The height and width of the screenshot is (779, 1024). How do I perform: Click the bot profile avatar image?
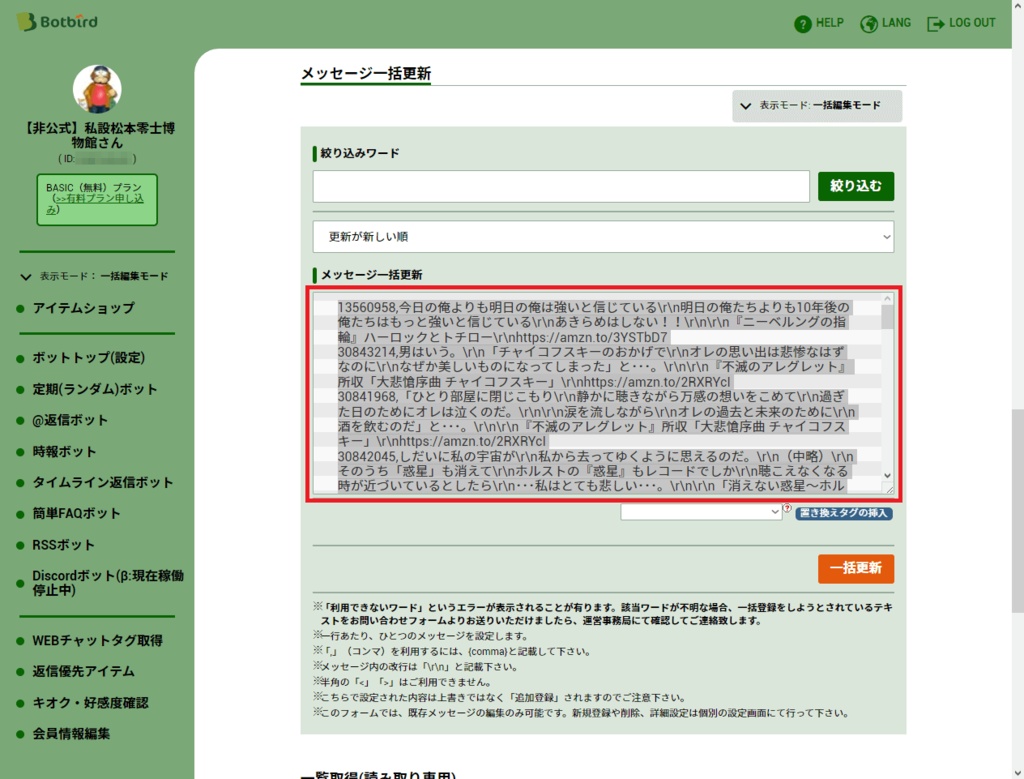click(97, 89)
